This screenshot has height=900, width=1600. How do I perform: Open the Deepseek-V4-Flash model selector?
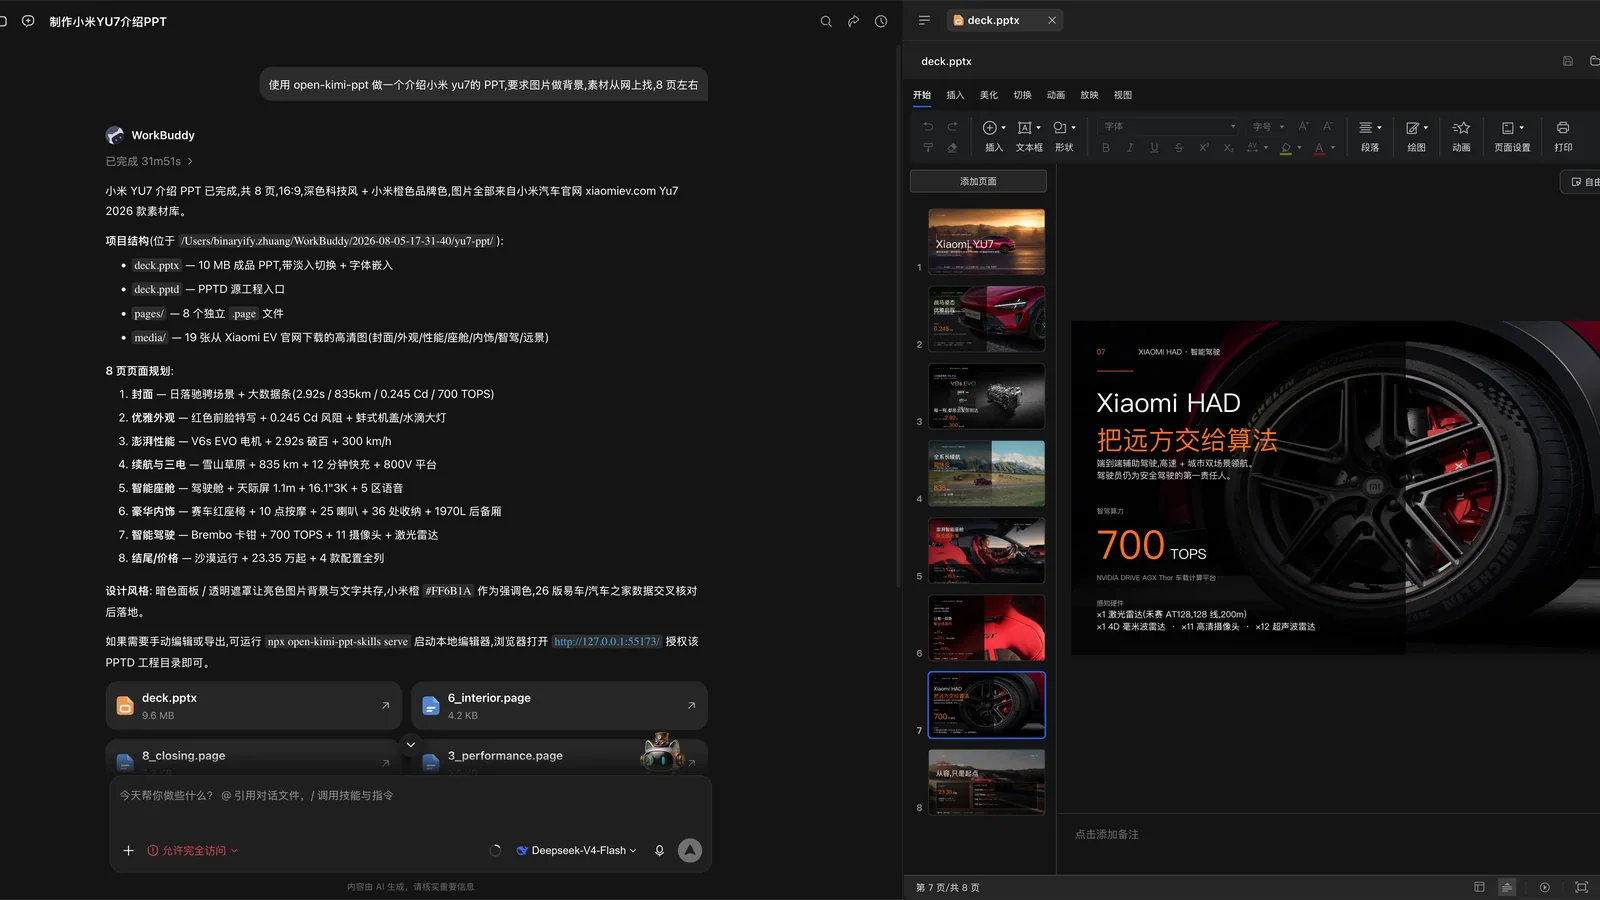click(577, 851)
